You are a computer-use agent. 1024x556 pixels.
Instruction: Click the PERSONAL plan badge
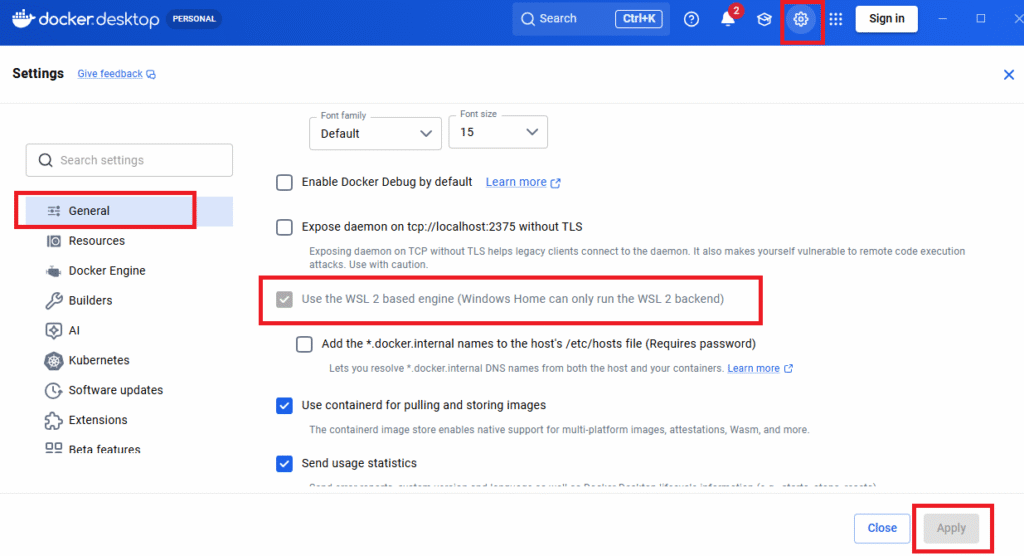(194, 19)
